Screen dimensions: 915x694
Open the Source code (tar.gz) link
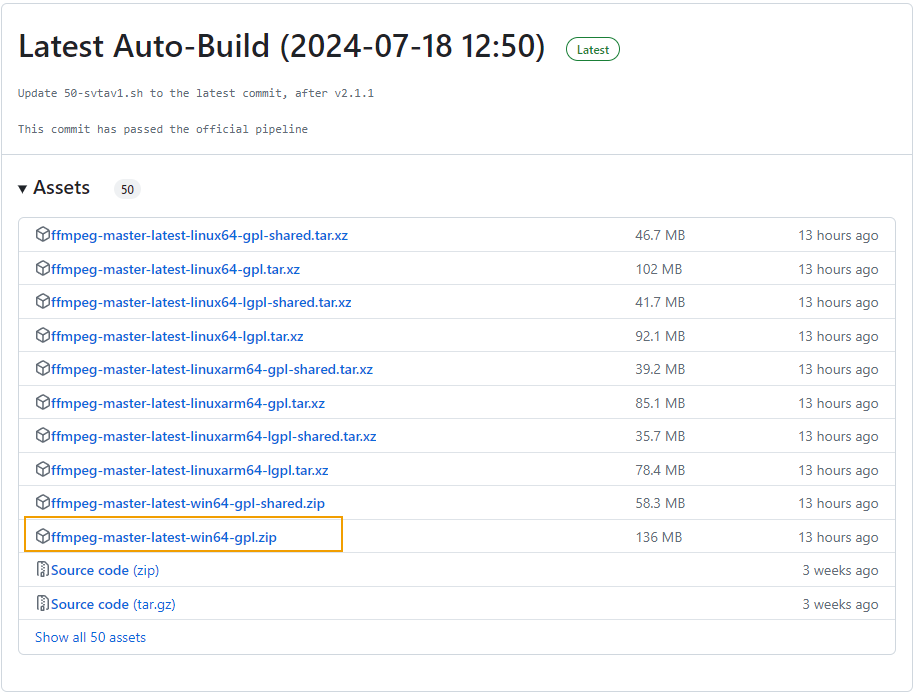(113, 604)
